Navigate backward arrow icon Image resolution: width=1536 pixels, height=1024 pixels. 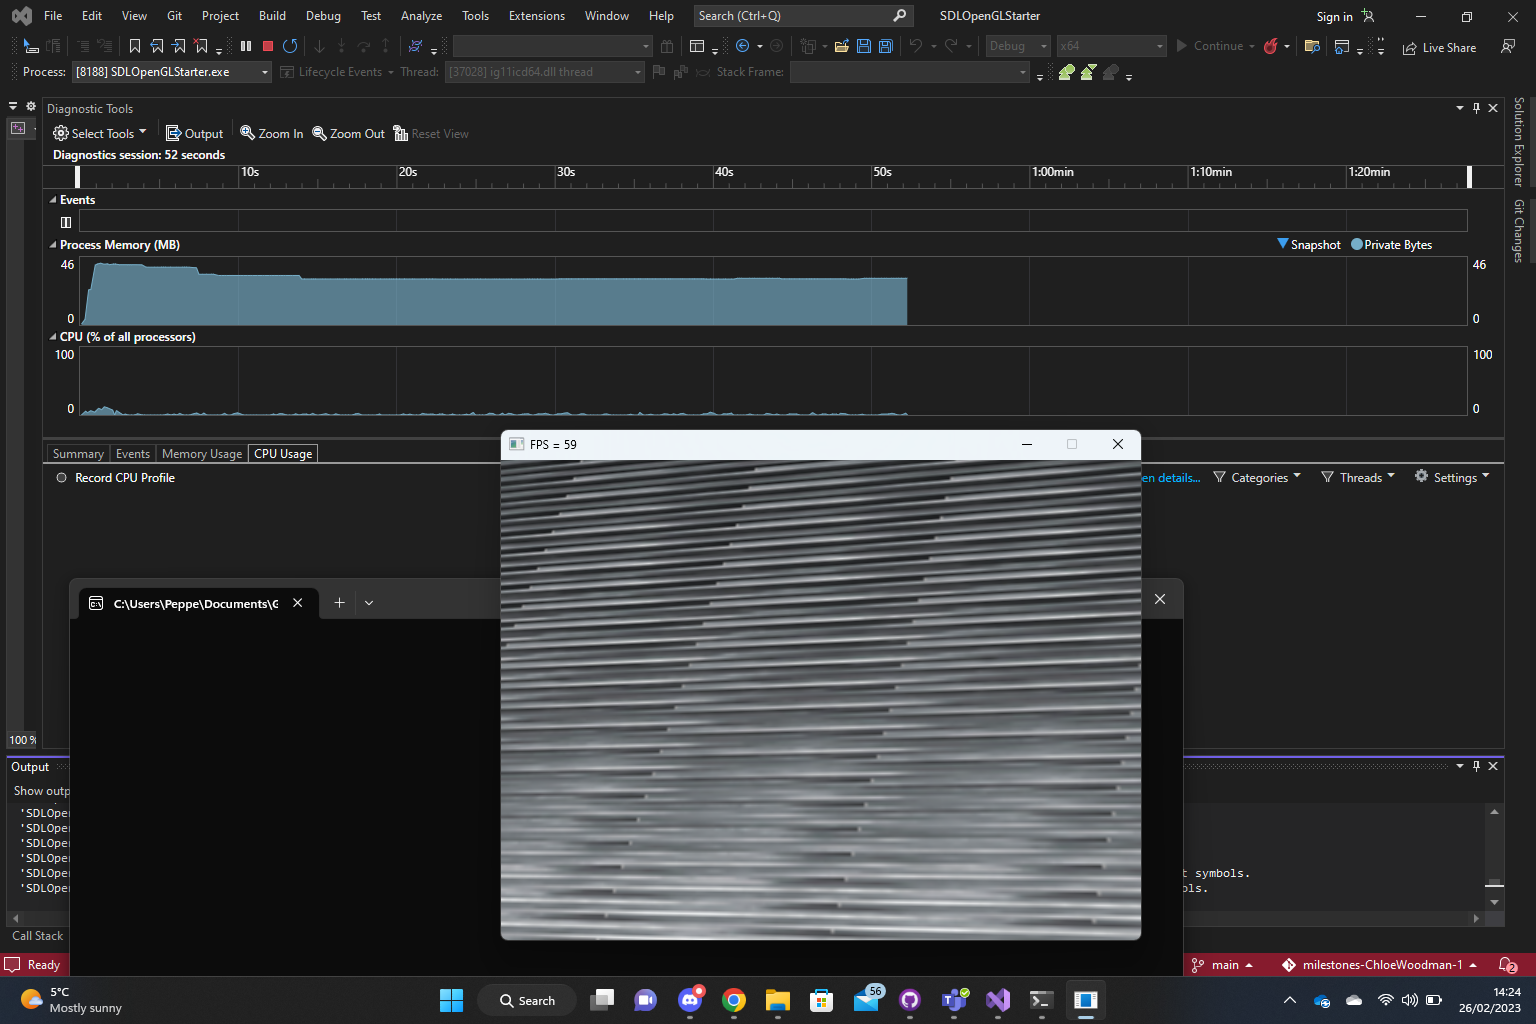(x=742, y=46)
